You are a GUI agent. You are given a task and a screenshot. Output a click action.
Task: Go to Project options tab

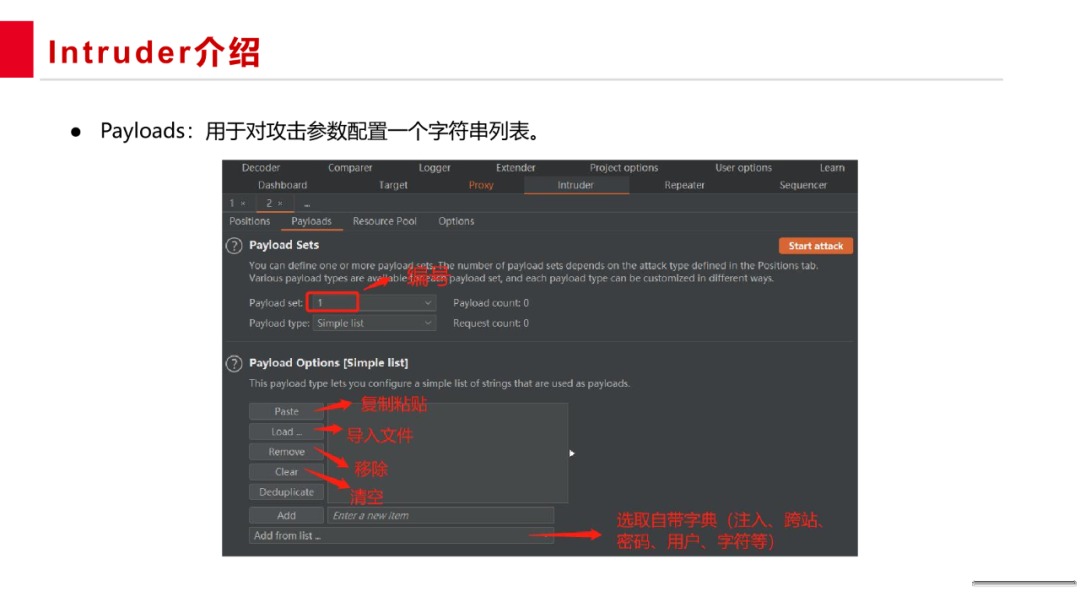[x=623, y=167]
